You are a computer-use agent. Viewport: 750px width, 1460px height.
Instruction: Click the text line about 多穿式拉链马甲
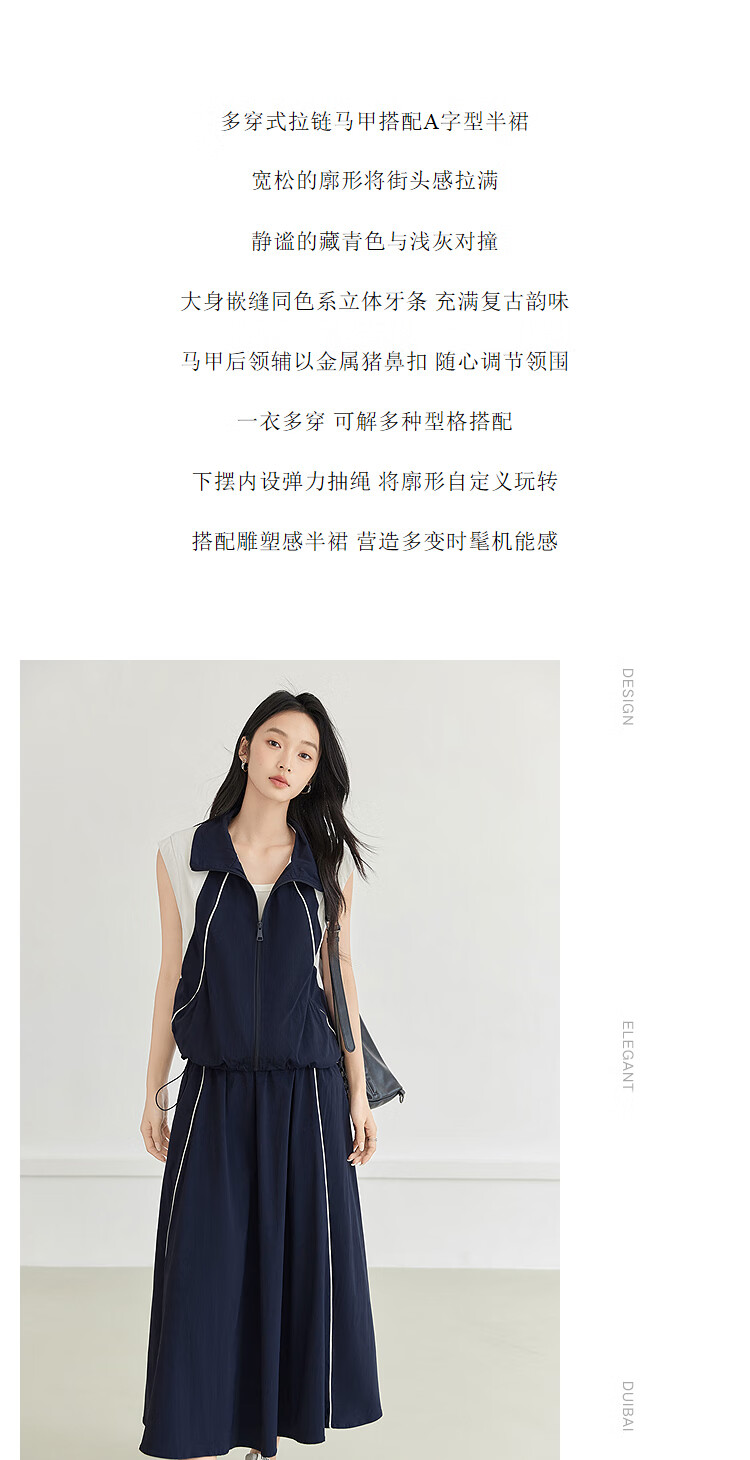click(x=375, y=122)
